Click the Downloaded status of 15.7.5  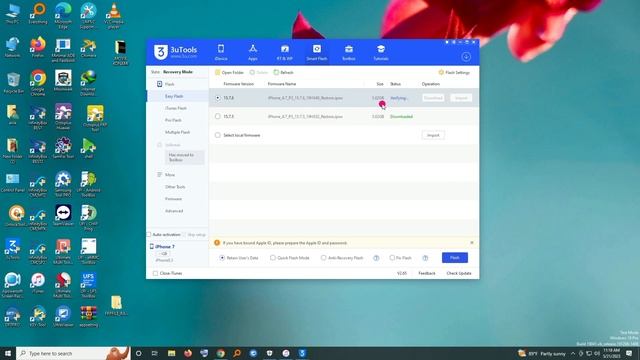(x=401, y=117)
